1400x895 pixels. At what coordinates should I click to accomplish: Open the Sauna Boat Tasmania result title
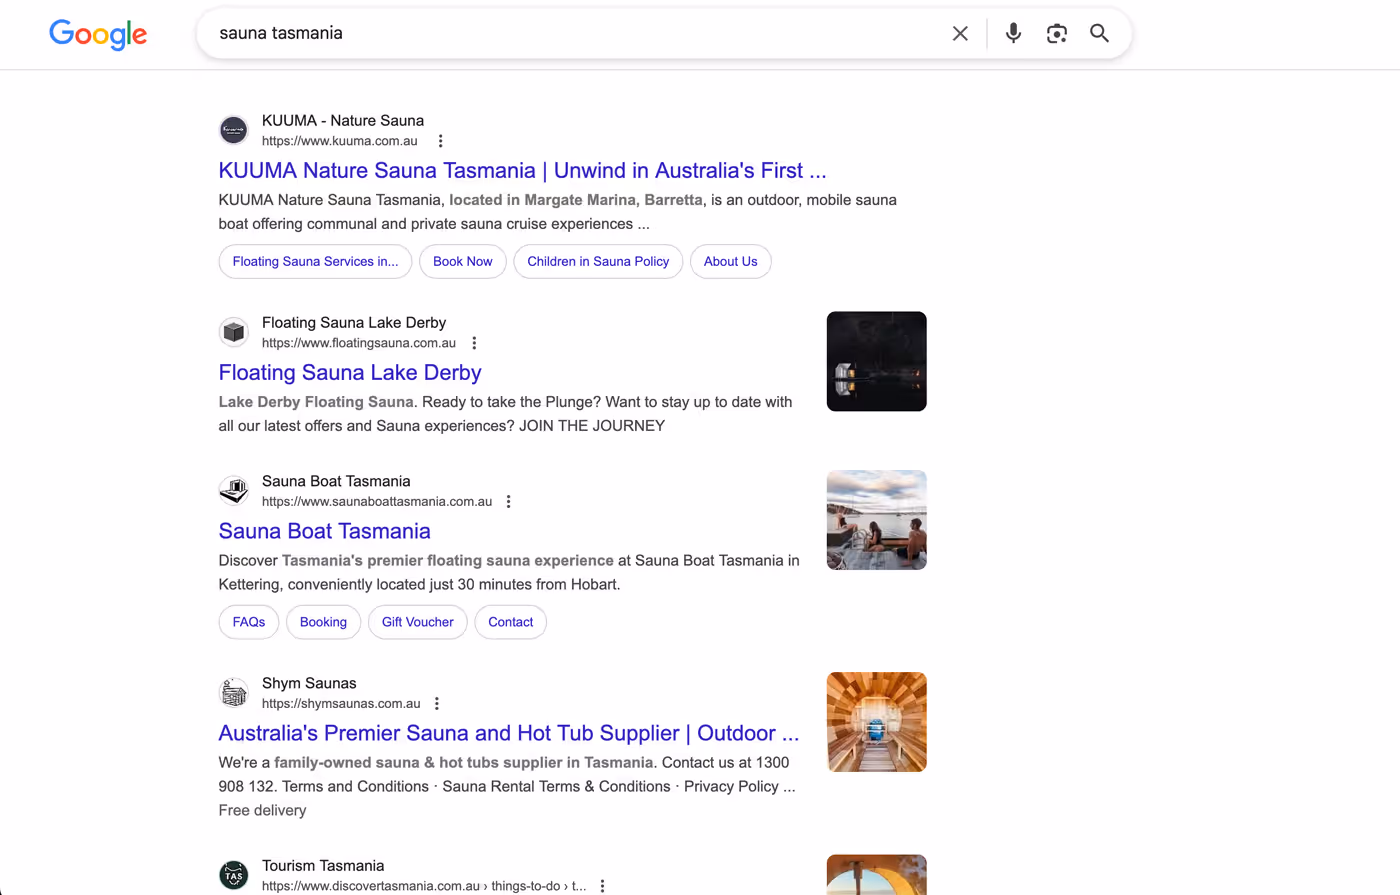point(324,531)
